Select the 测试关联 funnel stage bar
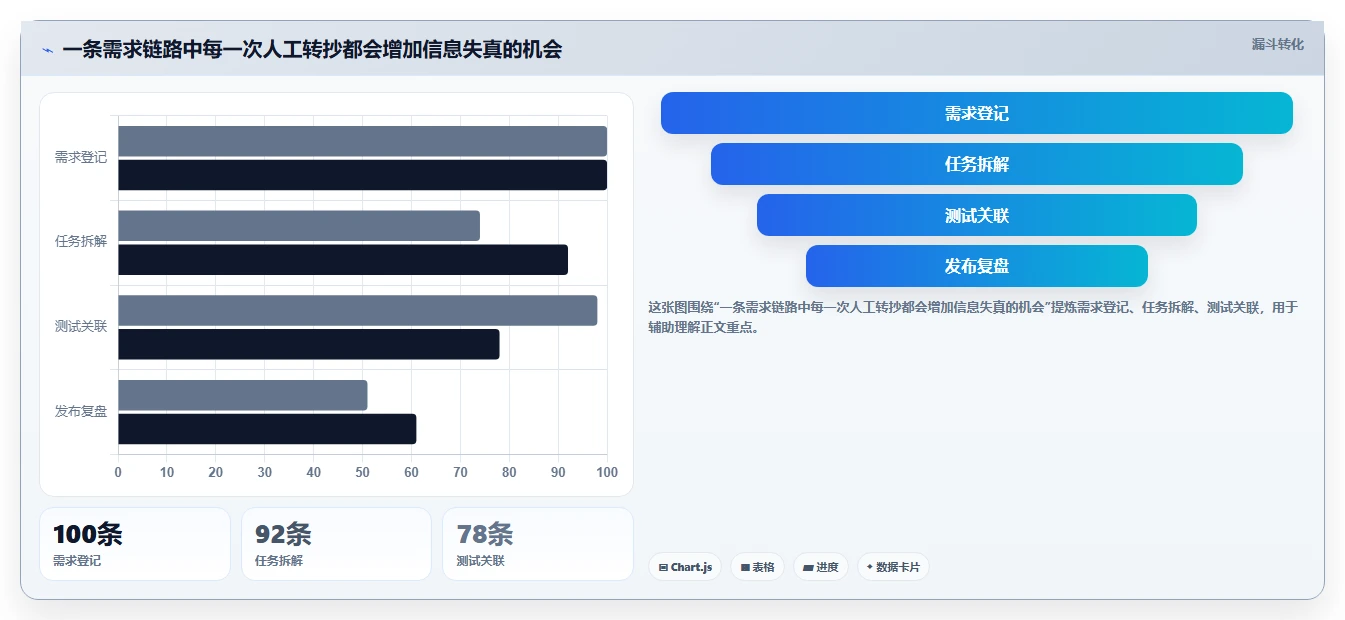 pyautogui.click(x=976, y=215)
